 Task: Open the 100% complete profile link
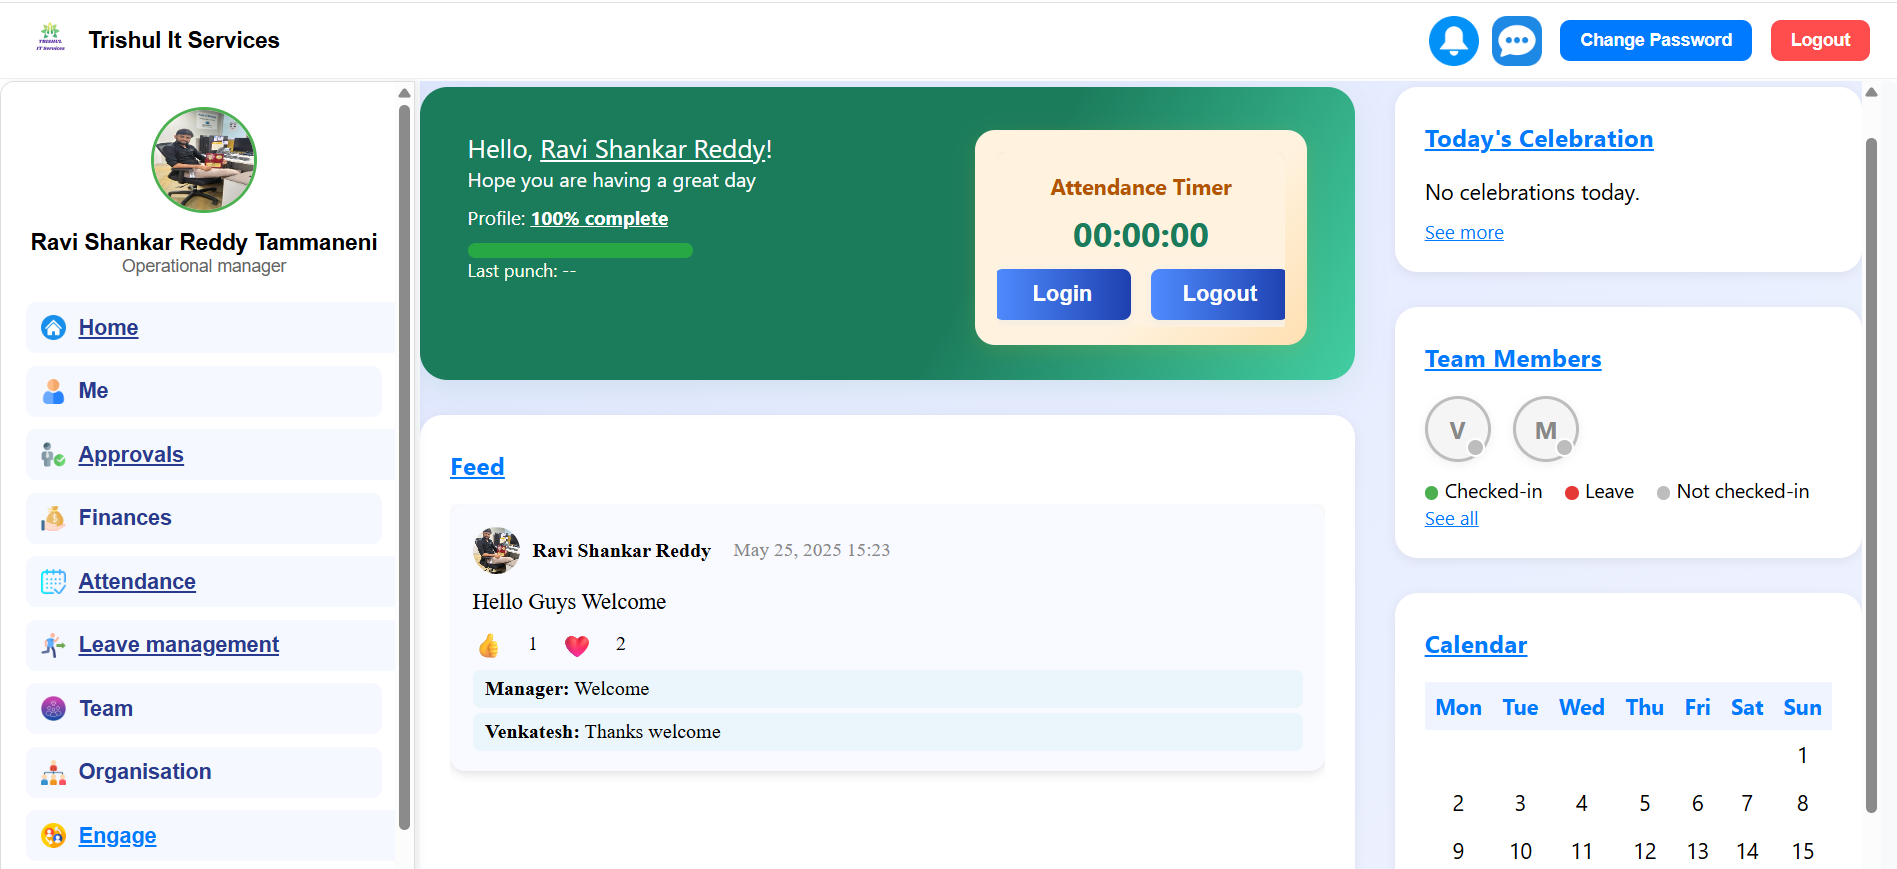599,219
